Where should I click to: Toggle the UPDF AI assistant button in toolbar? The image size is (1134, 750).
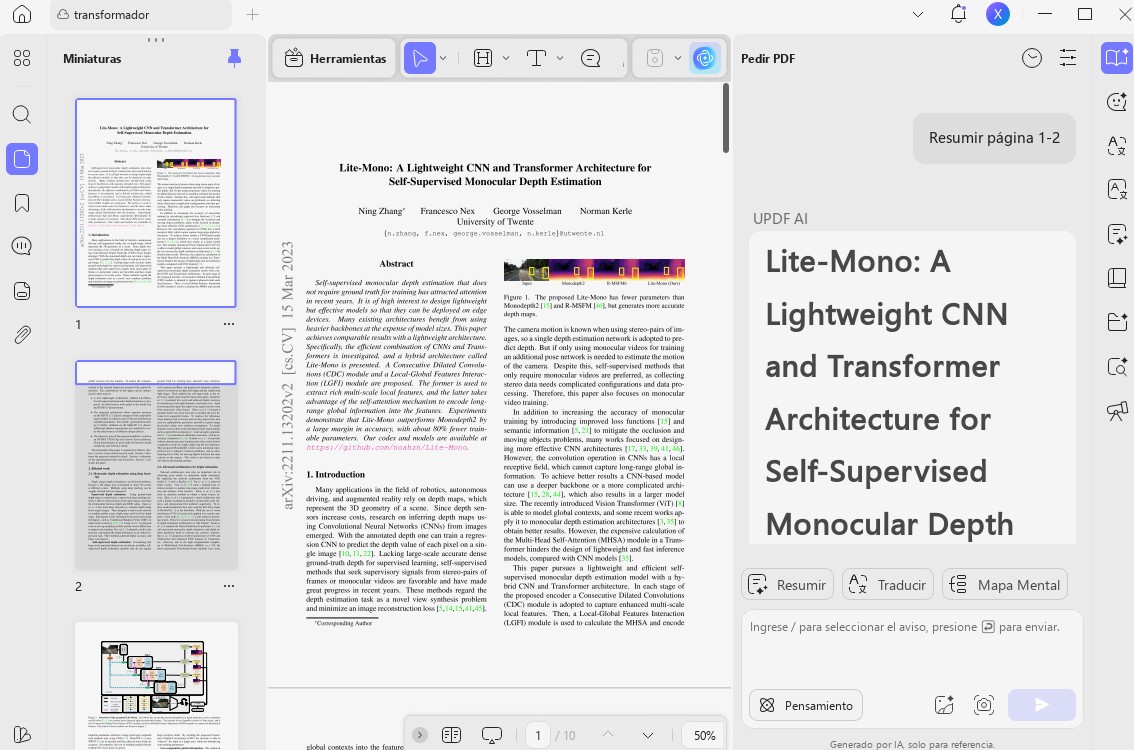(x=704, y=58)
